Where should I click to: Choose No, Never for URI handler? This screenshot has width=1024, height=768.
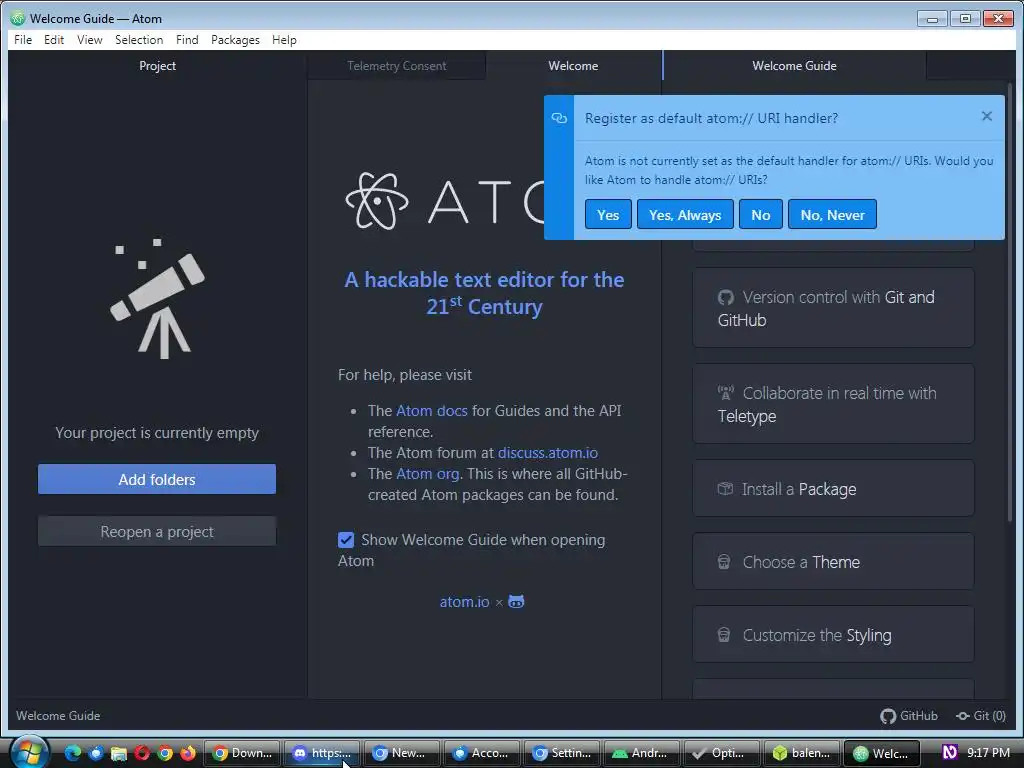[x=833, y=214]
